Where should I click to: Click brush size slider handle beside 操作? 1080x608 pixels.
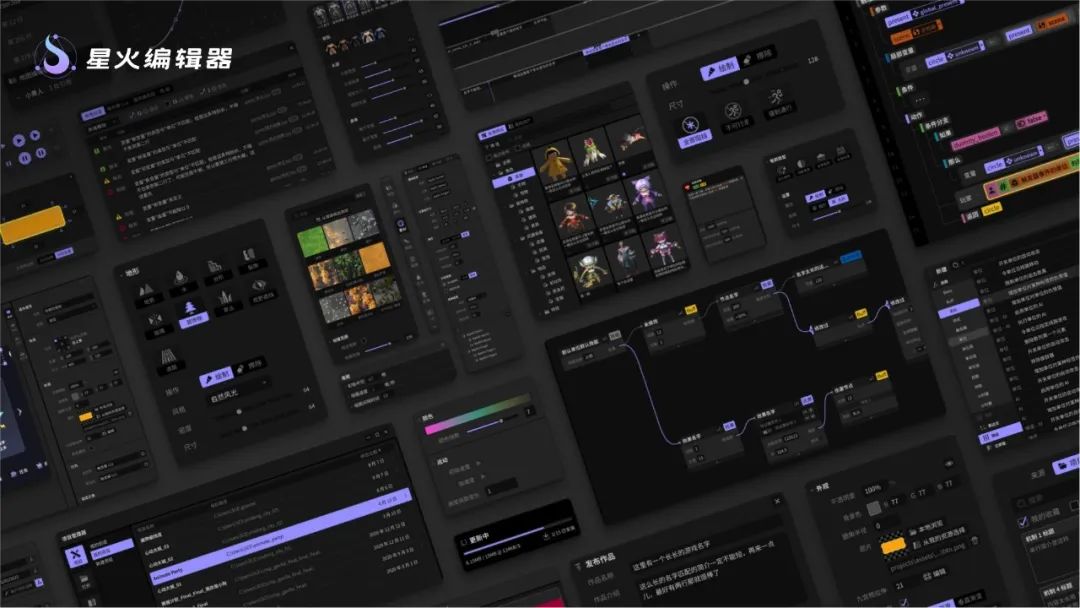point(747,82)
